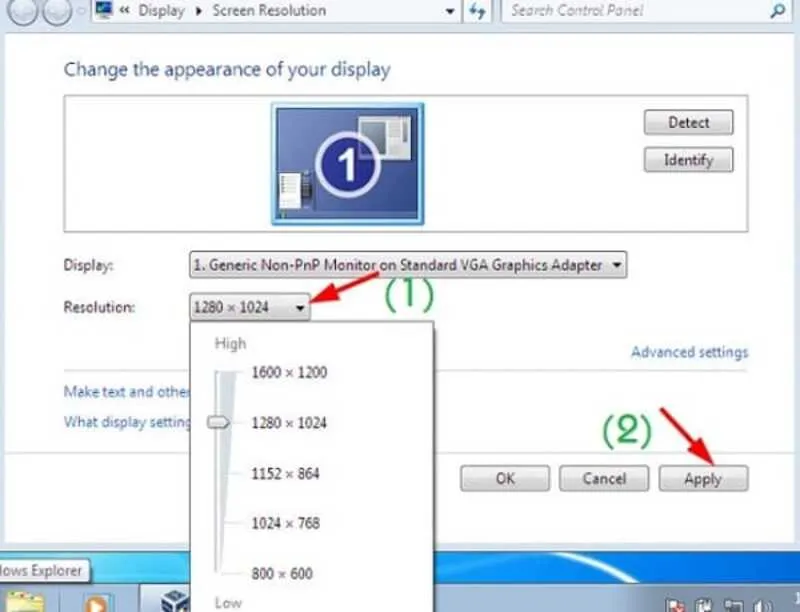This screenshot has height=612, width=800.
Task: Click the search magnifier icon
Action: [778, 11]
